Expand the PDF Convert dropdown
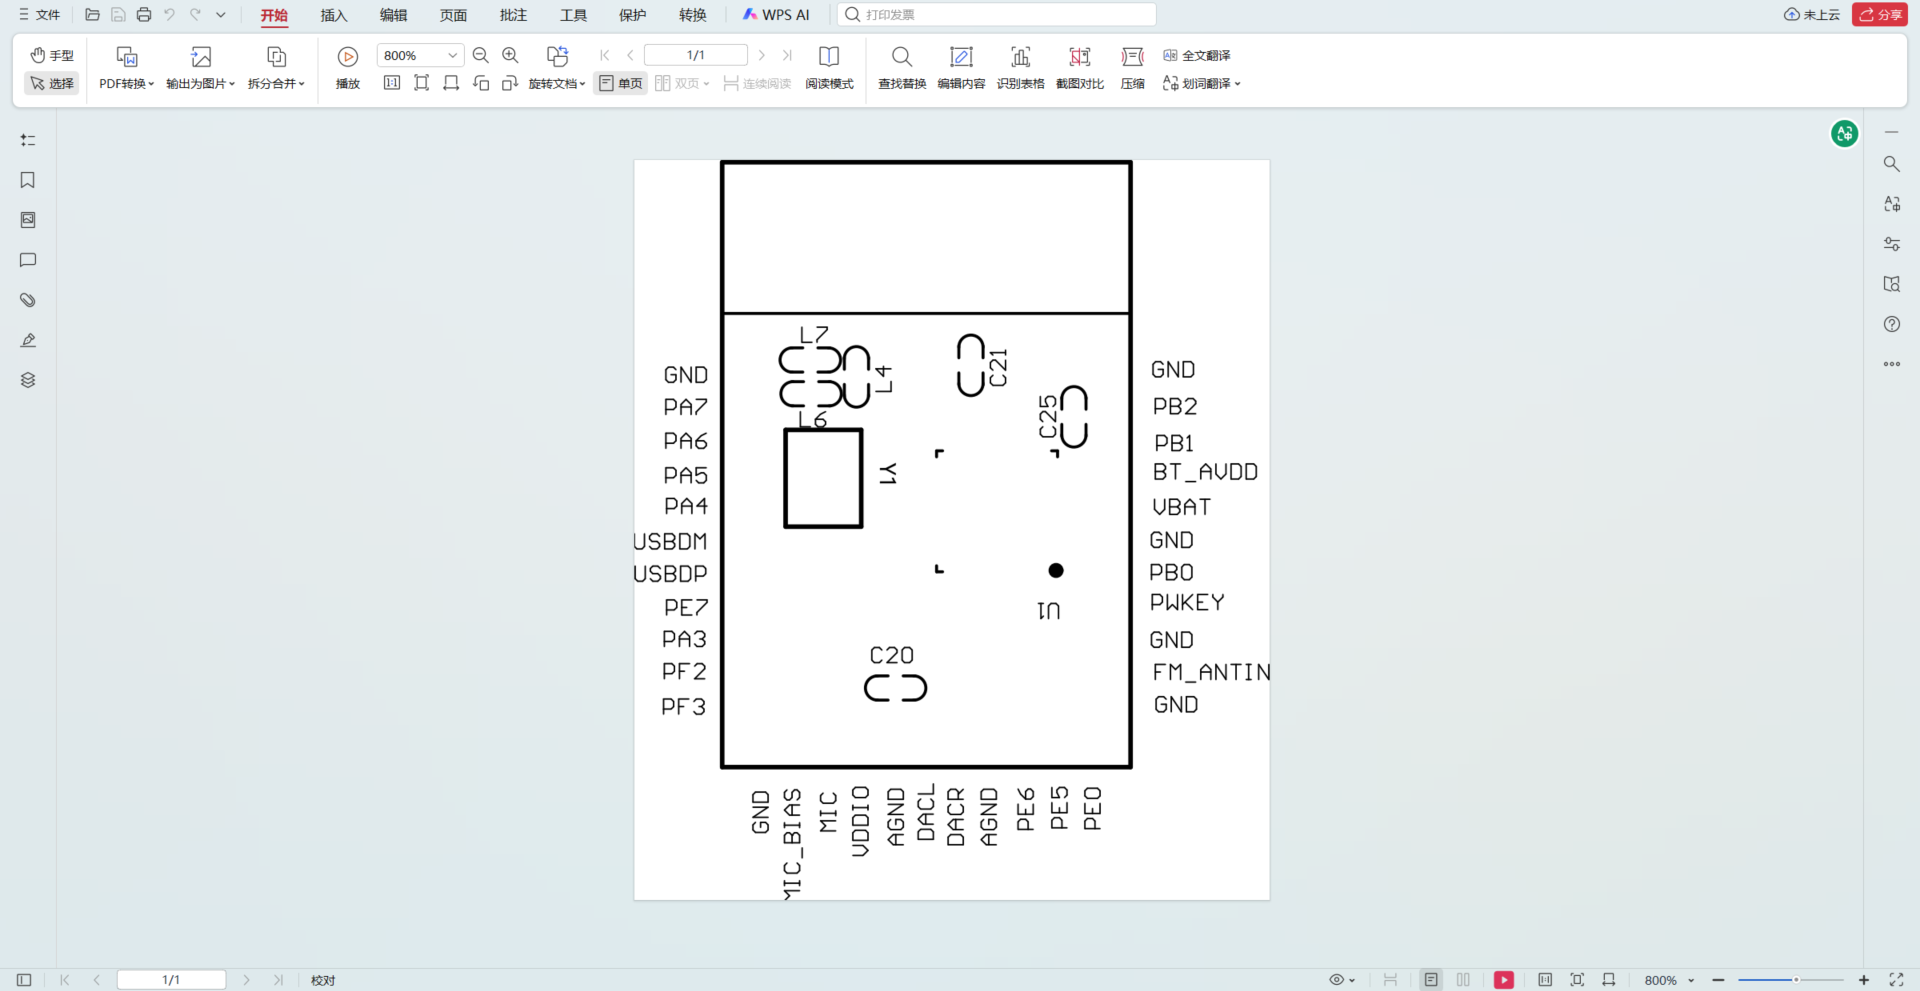This screenshot has width=1920, height=991. pyautogui.click(x=127, y=83)
